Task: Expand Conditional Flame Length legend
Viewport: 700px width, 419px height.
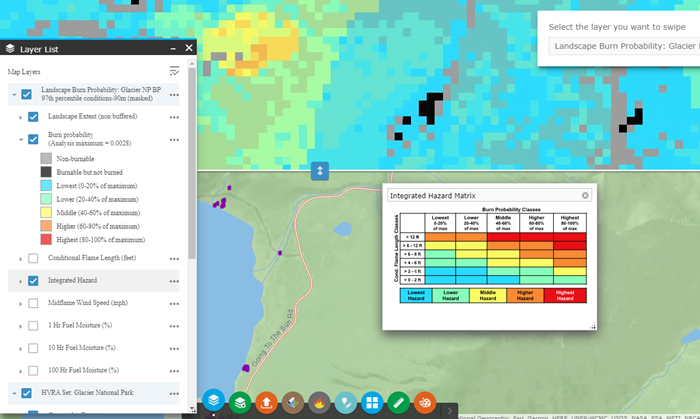Action: tap(21, 259)
